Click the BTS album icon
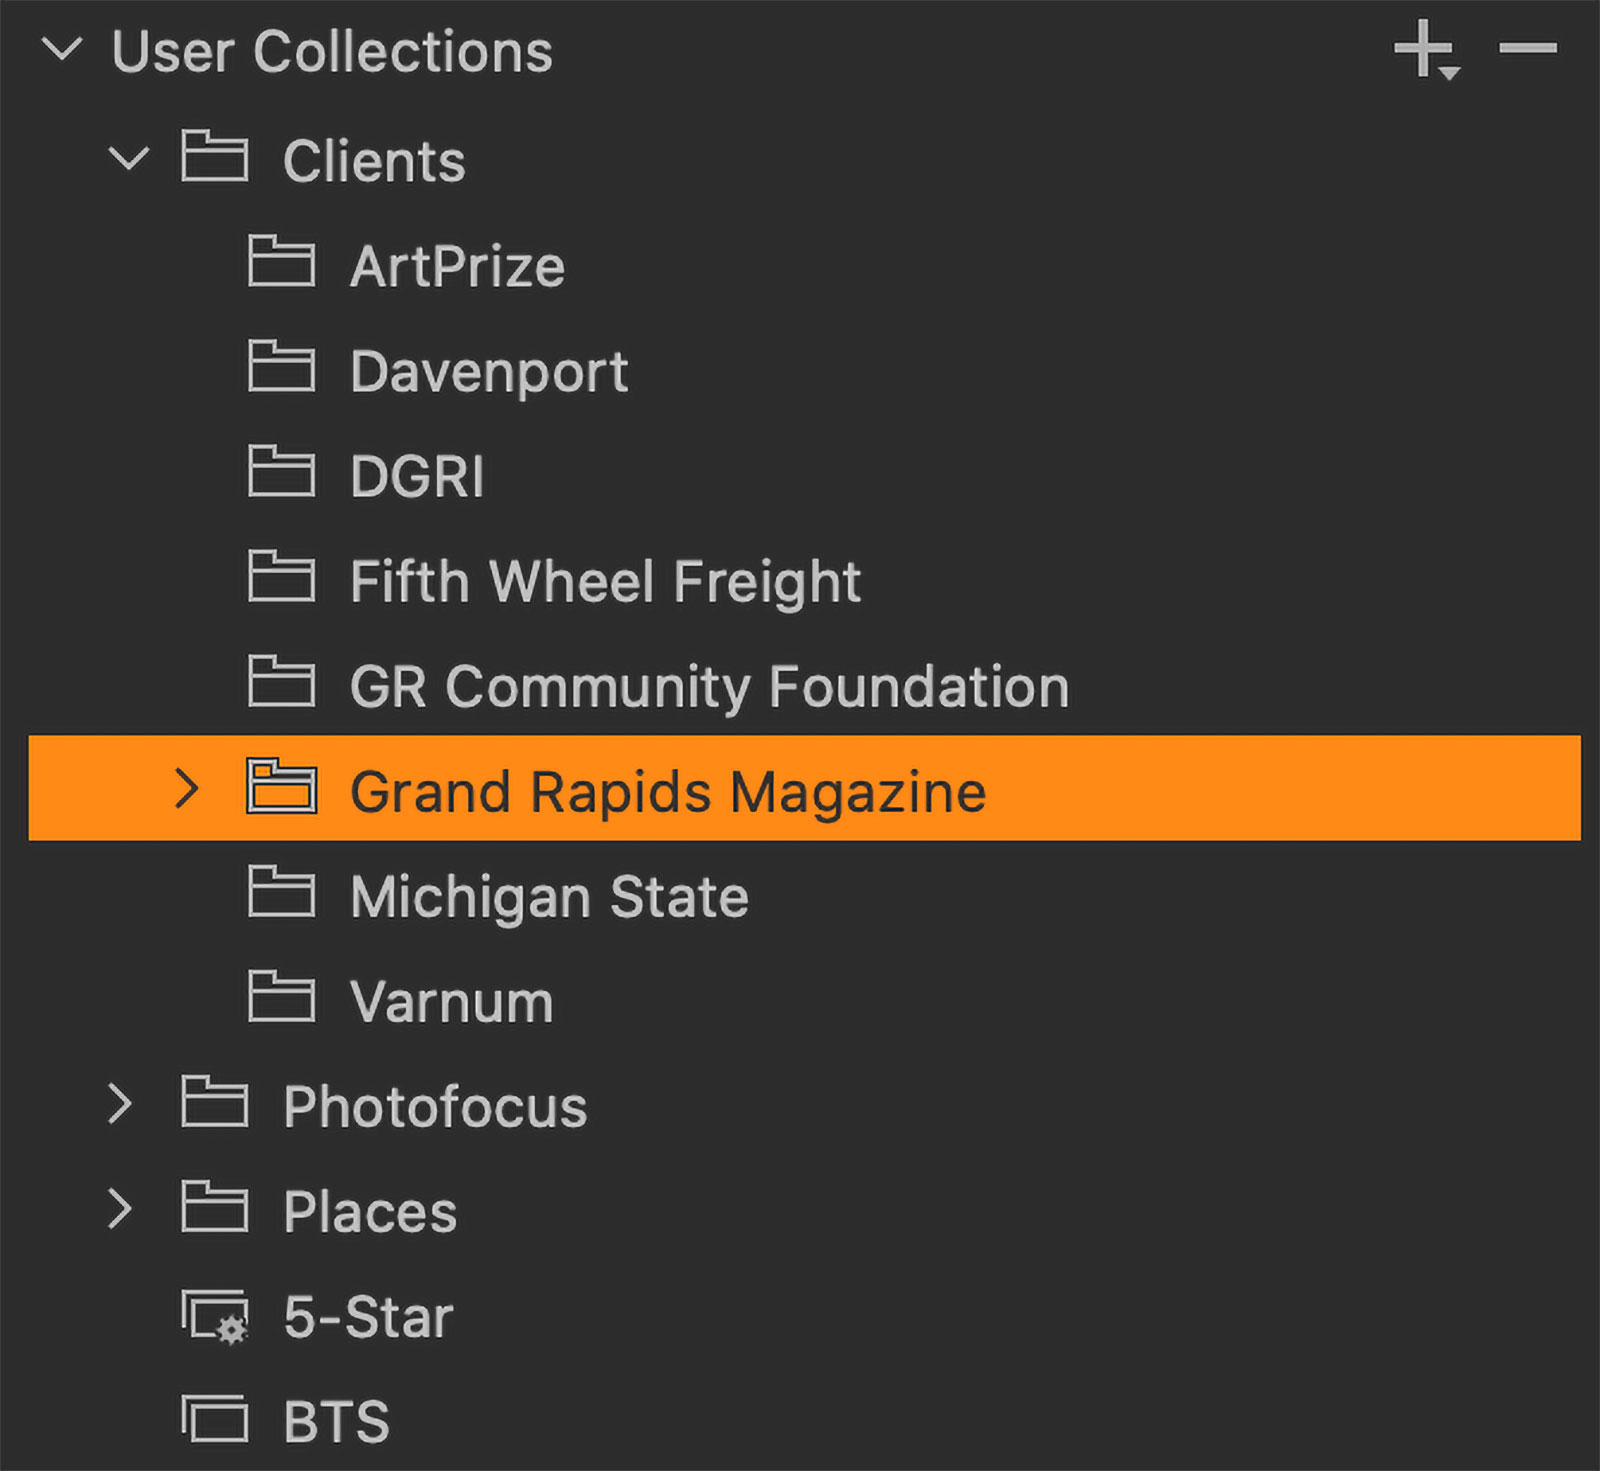1600x1471 pixels. coord(215,1420)
